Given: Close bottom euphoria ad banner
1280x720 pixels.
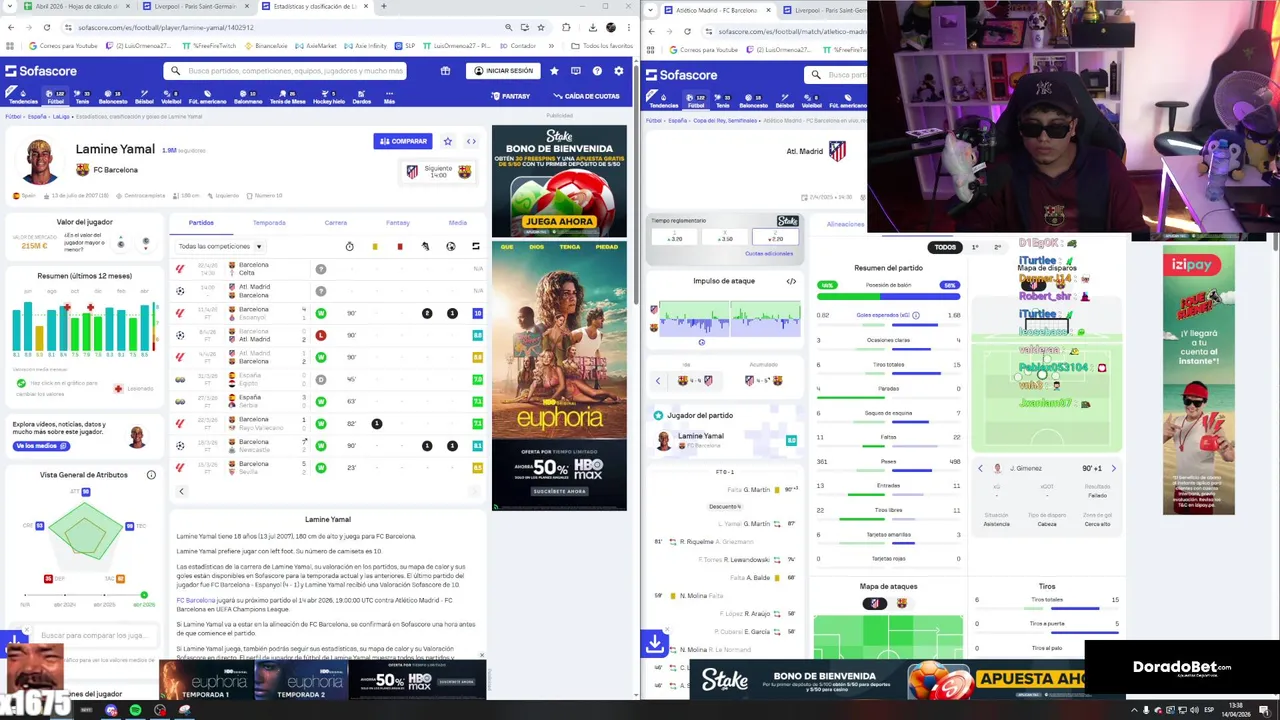Looking at the screenshot, I should 481,656.
